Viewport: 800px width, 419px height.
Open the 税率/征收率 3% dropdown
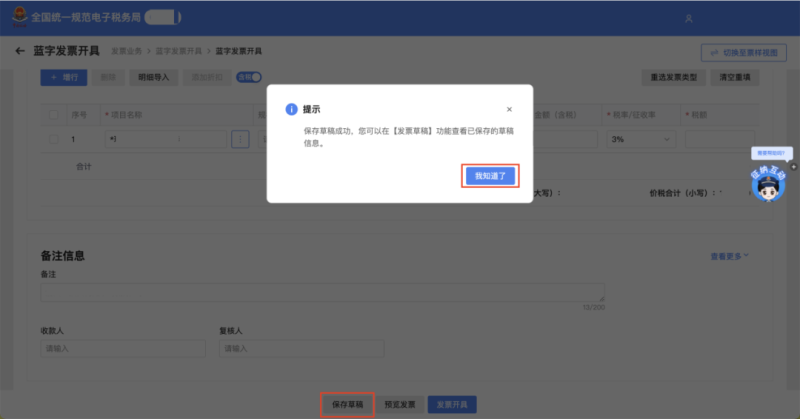pyautogui.click(x=640, y=139)
